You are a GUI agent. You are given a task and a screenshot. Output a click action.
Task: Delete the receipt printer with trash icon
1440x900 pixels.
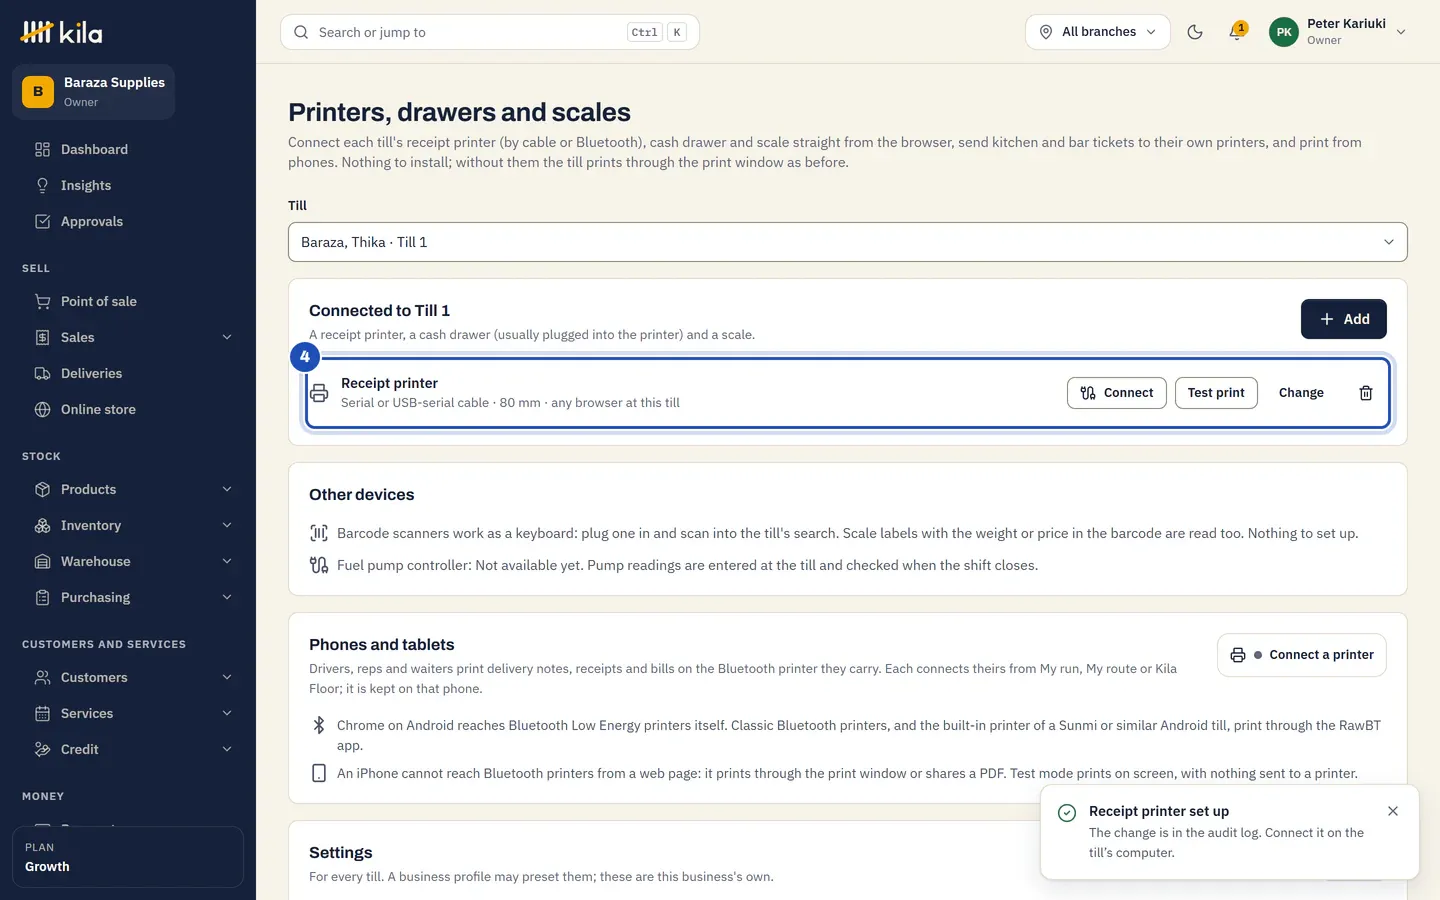point(1366,393)
